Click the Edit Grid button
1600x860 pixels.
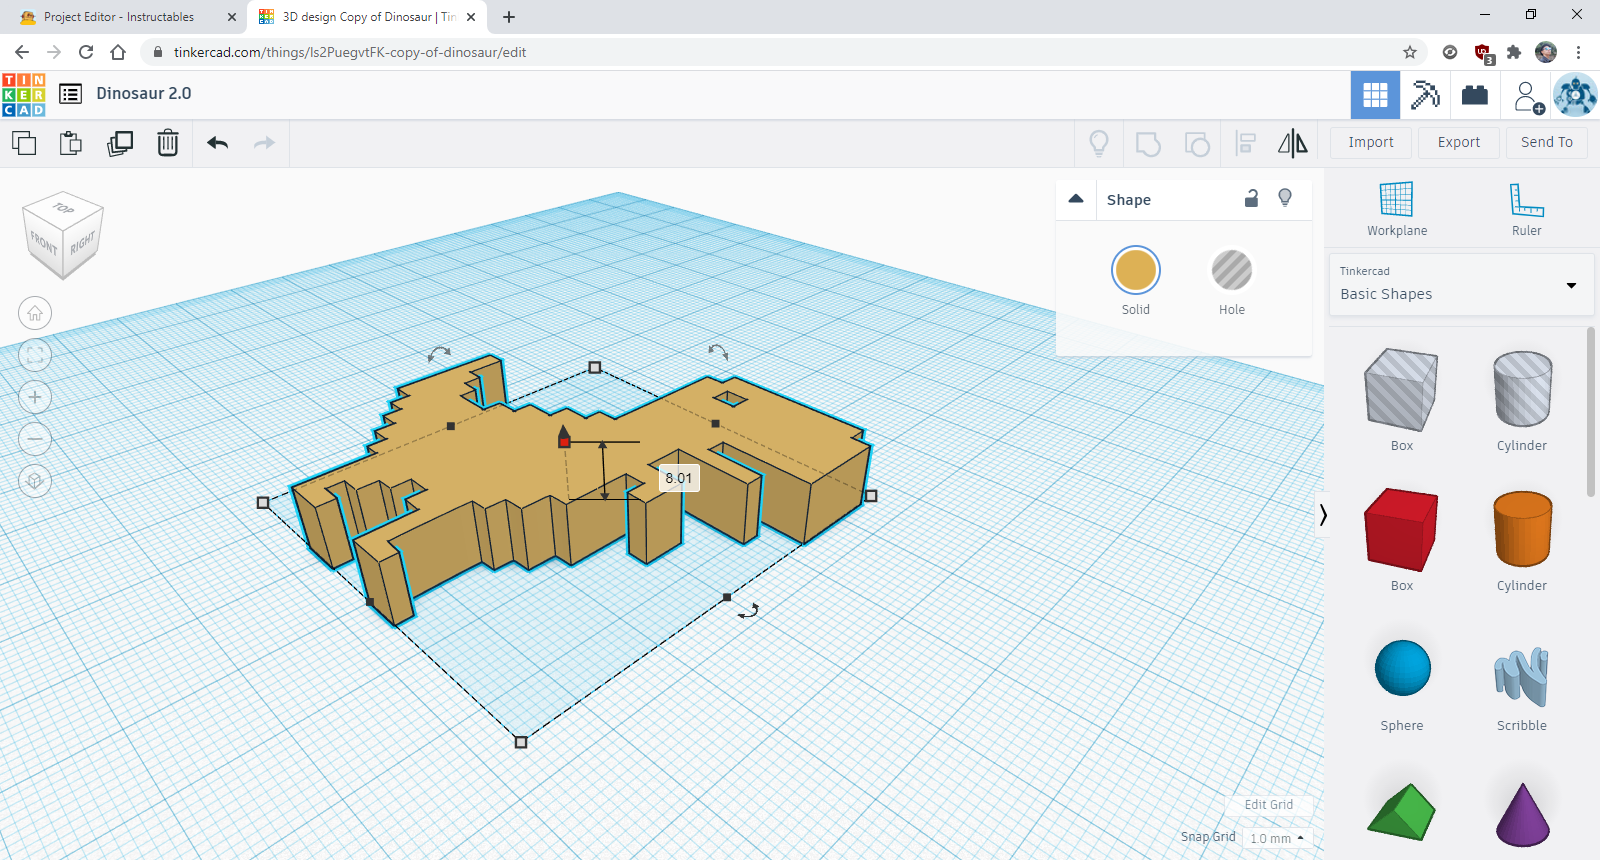(1269, 805)
